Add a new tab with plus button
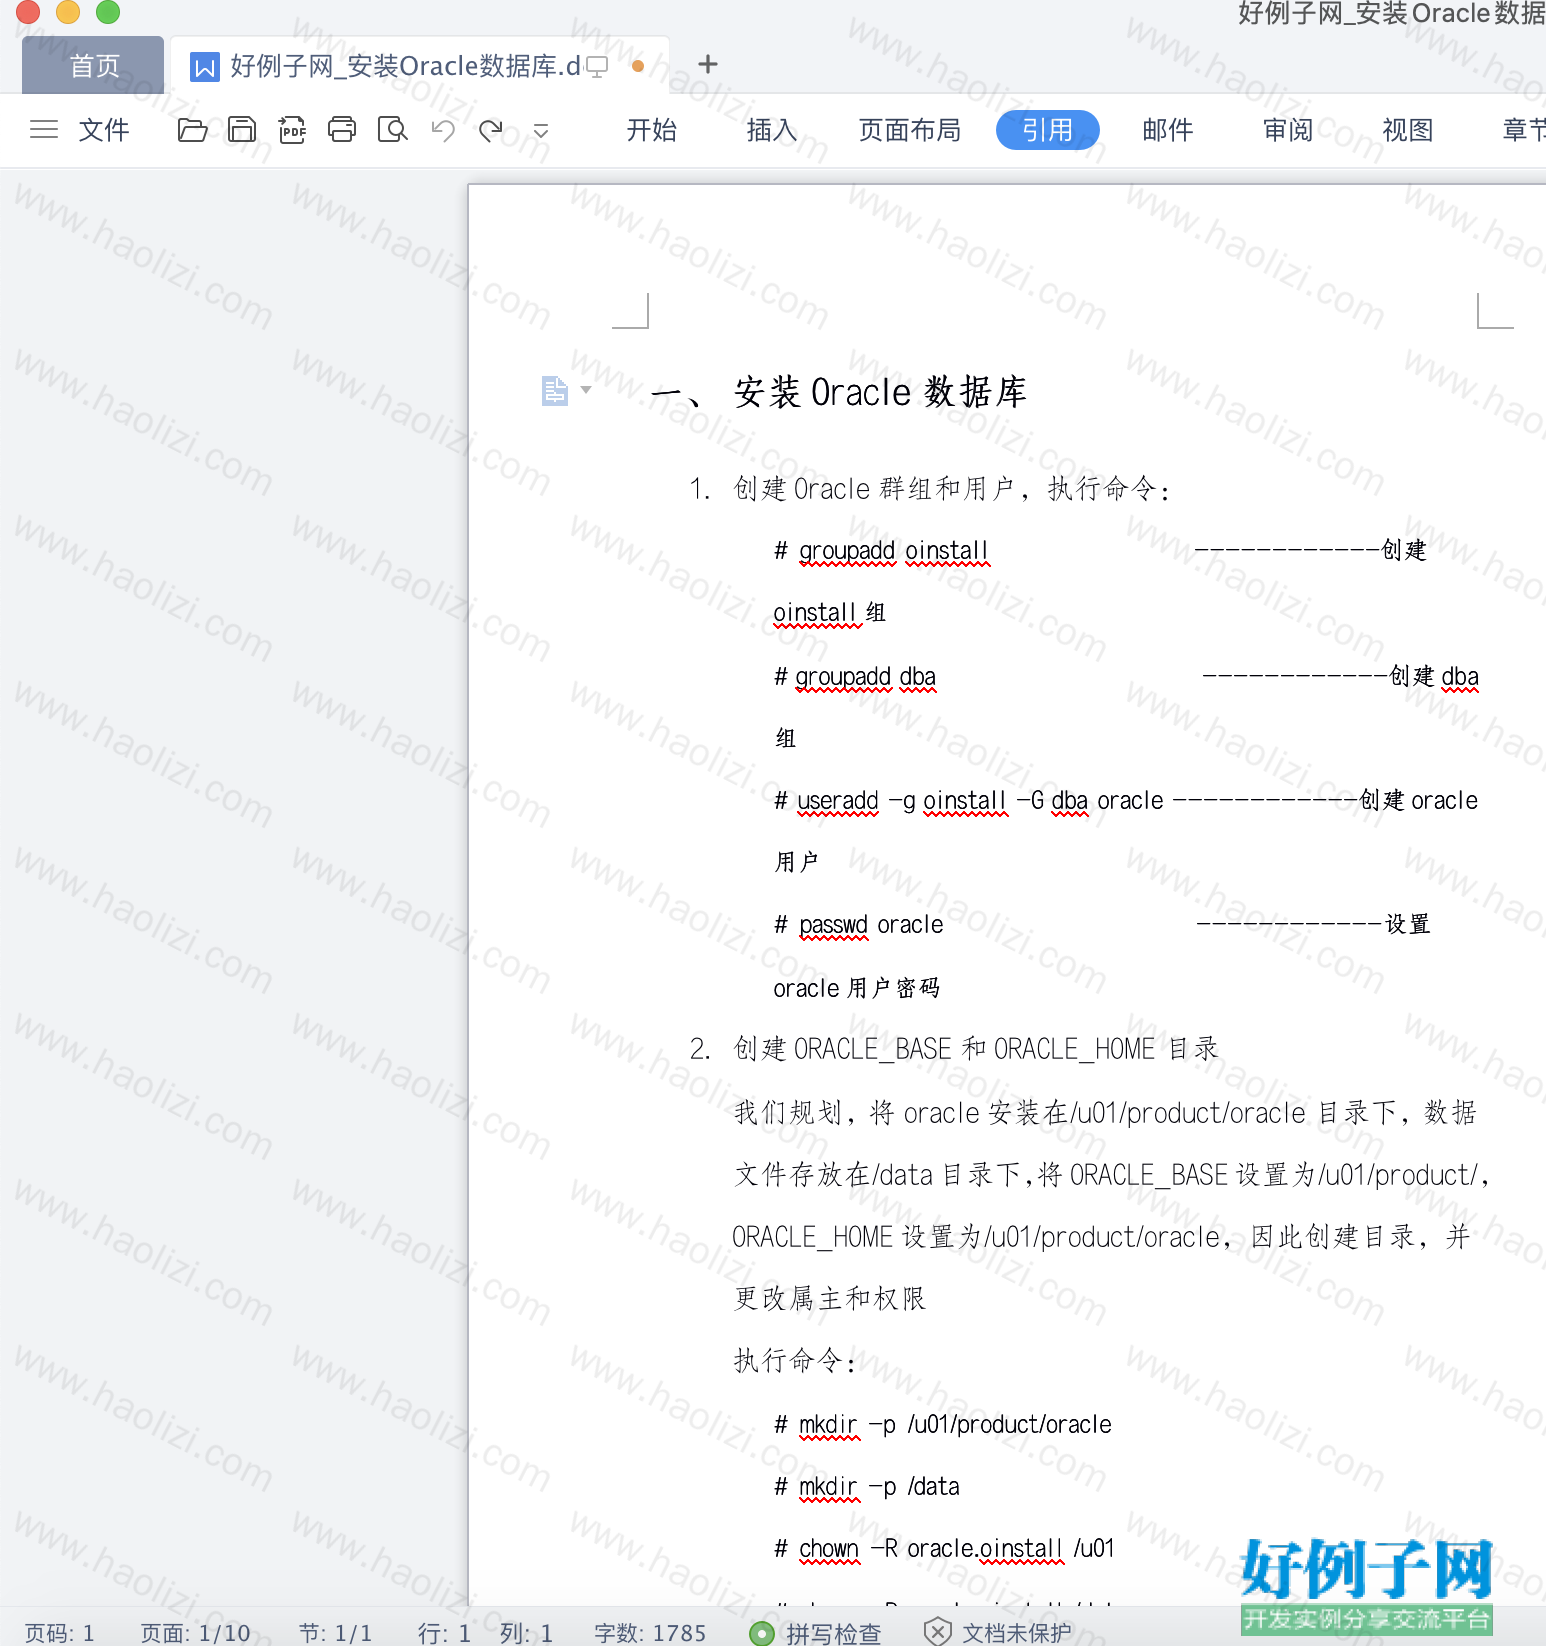Screen dimensions: 1546x1646 pyautogui.click(x=708, y=64)
